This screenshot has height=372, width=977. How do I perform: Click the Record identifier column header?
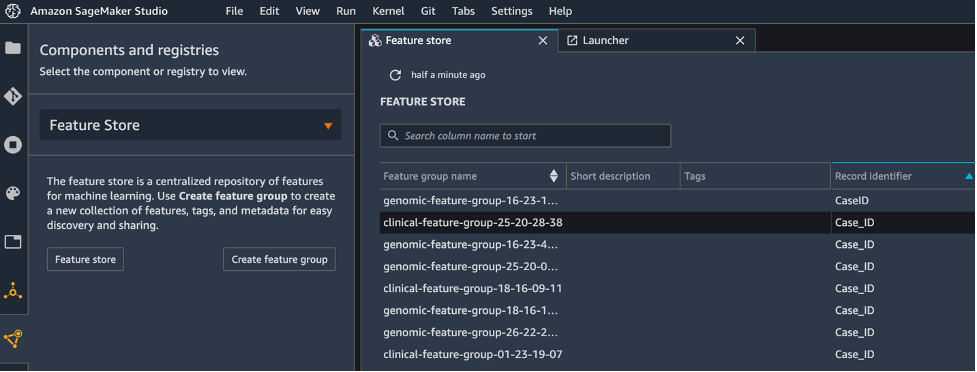pyautogui.click(x=903, y=176)
